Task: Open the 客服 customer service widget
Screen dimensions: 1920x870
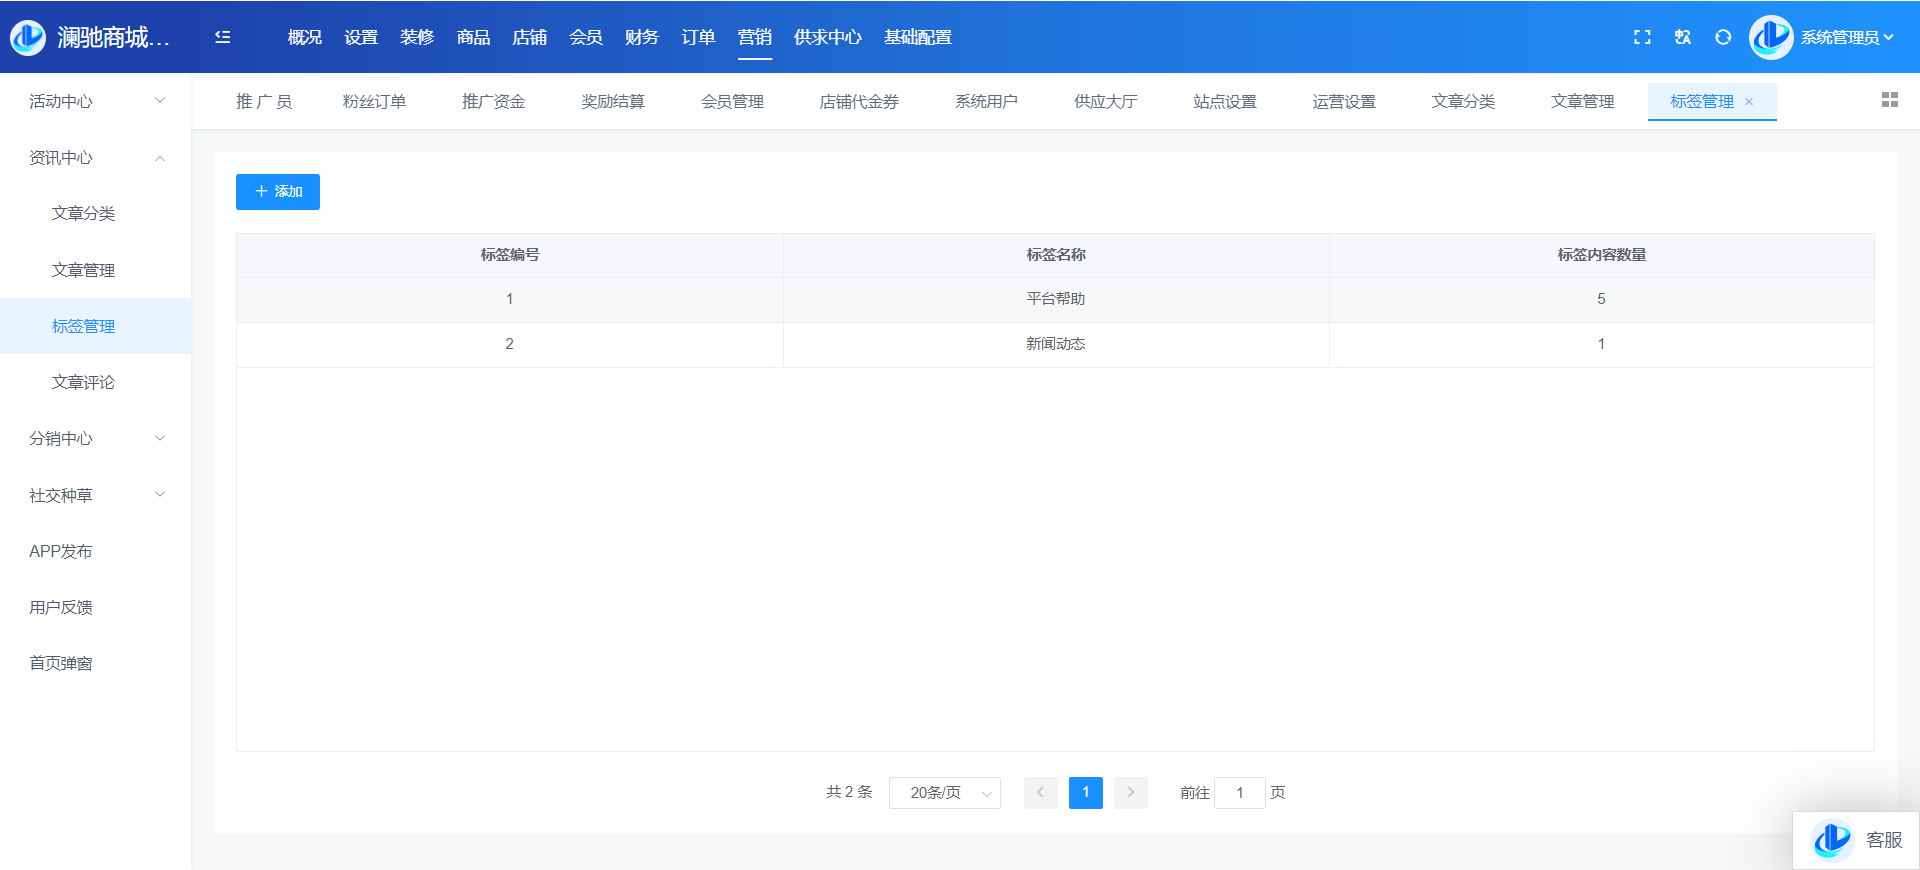Action: [1857, 840]
